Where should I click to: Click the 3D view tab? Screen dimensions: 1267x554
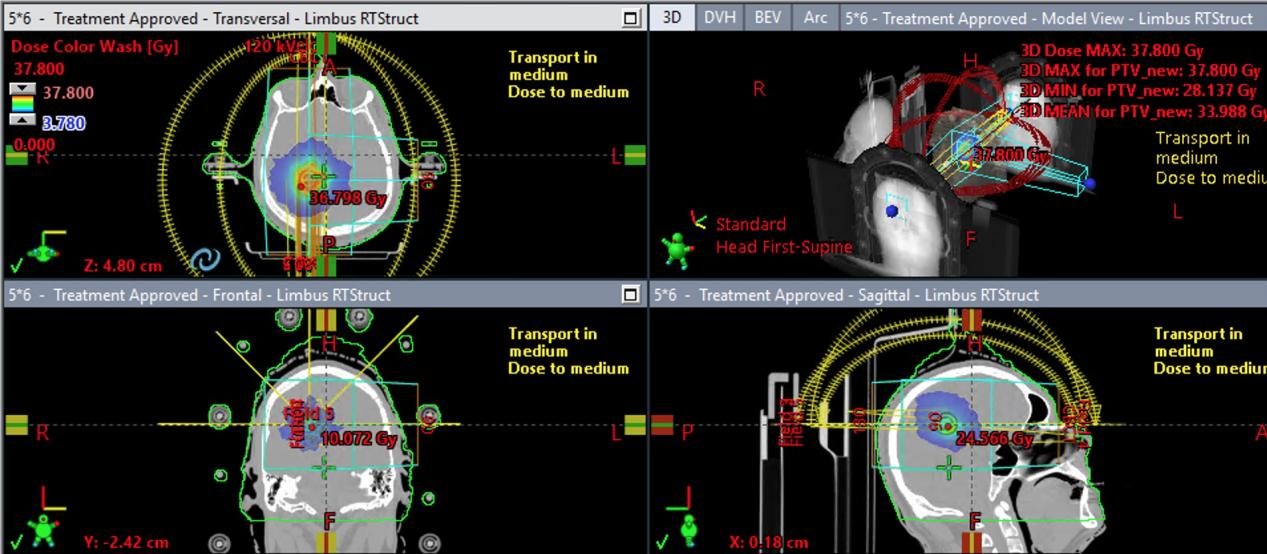pyautogui.click(x=673, y=18)
